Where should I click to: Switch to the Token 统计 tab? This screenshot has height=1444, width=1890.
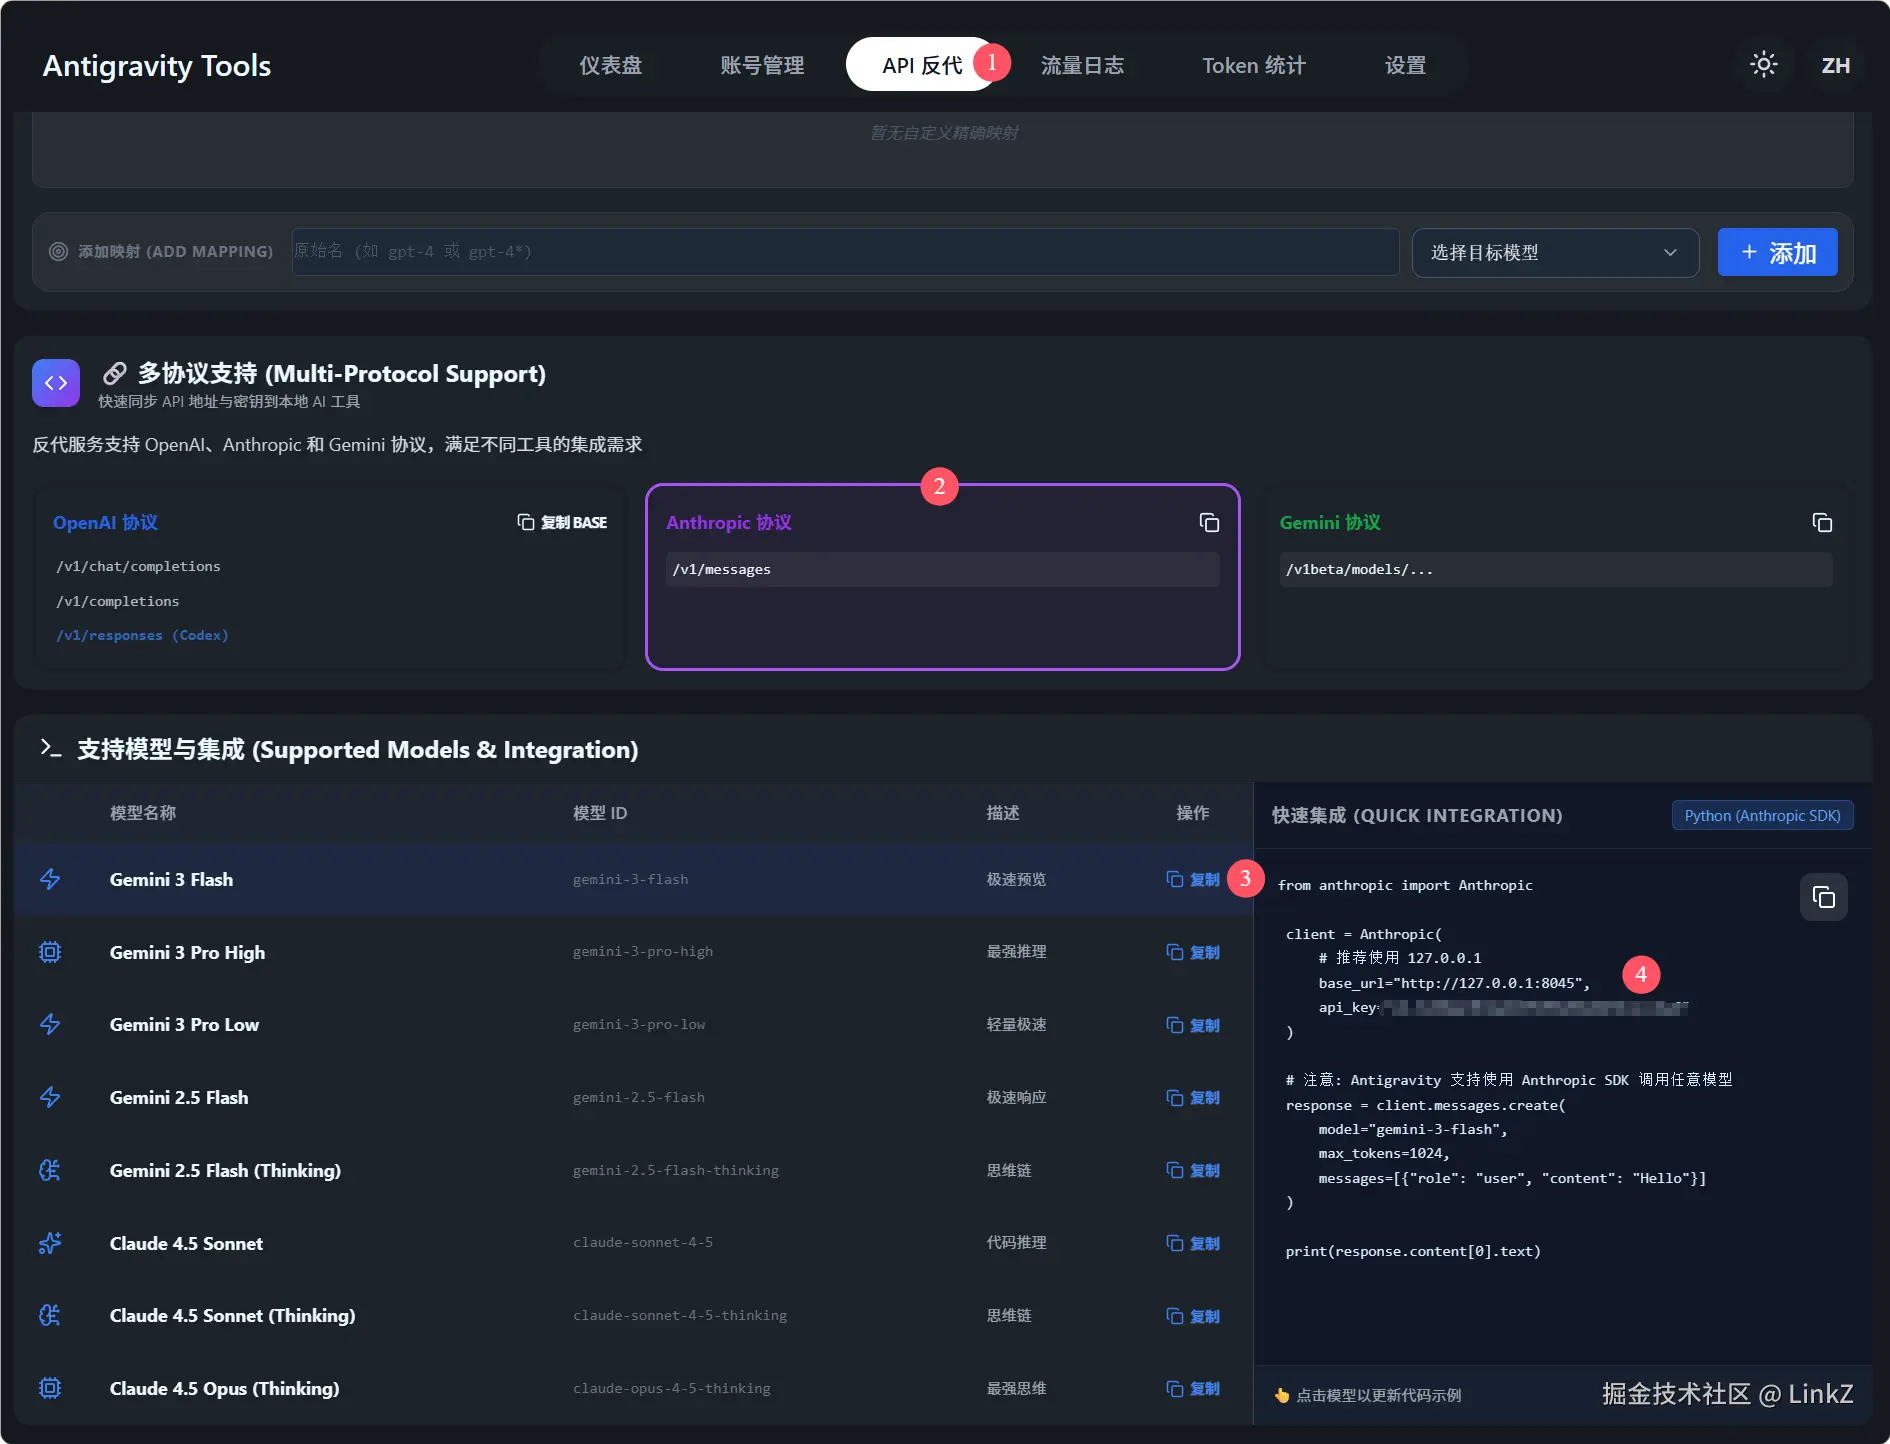[x=1254, y=65]
